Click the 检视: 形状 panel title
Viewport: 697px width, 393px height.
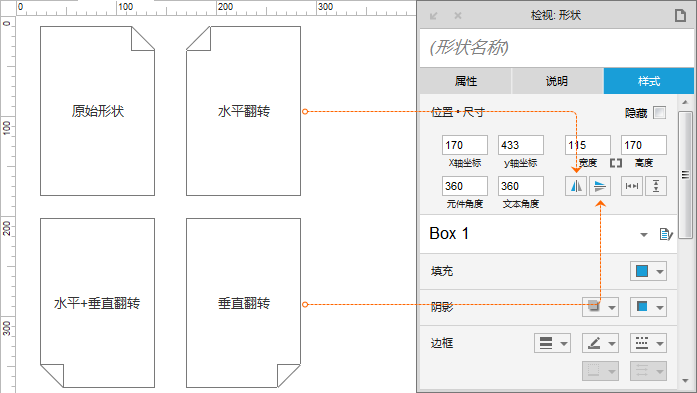click(556, 16)
